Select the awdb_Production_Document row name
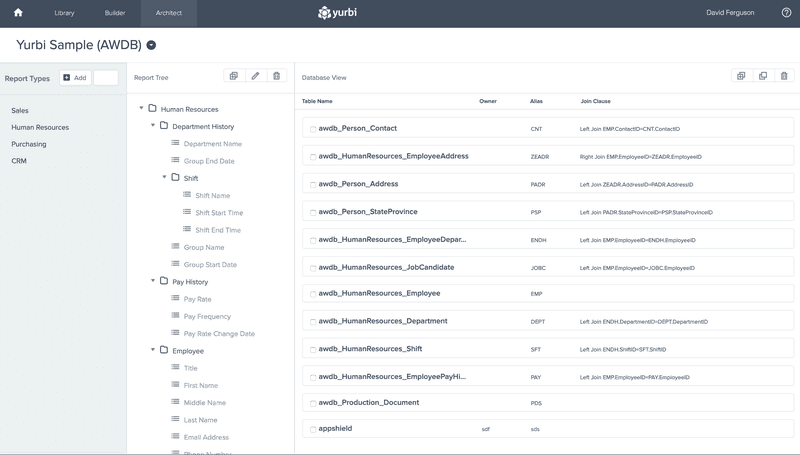Image resolution: width=800 pixels, height=455 pixels. tap(369, 402)
